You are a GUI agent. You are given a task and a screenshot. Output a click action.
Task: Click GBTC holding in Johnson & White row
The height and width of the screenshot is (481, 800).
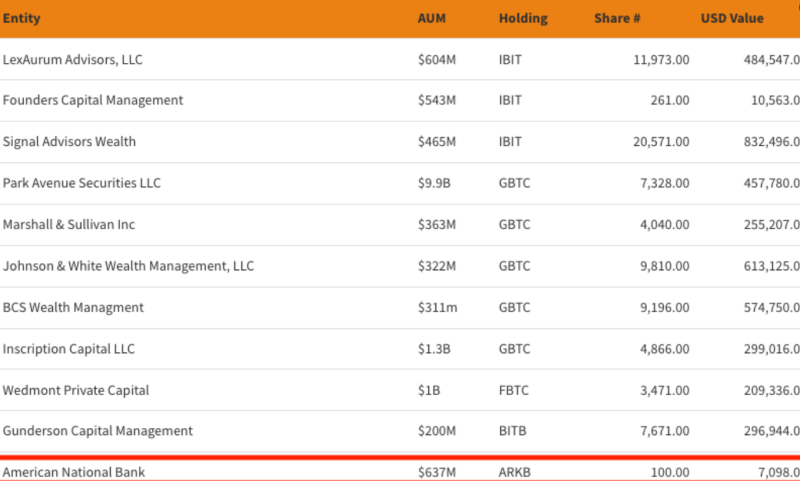coord(514,266)
